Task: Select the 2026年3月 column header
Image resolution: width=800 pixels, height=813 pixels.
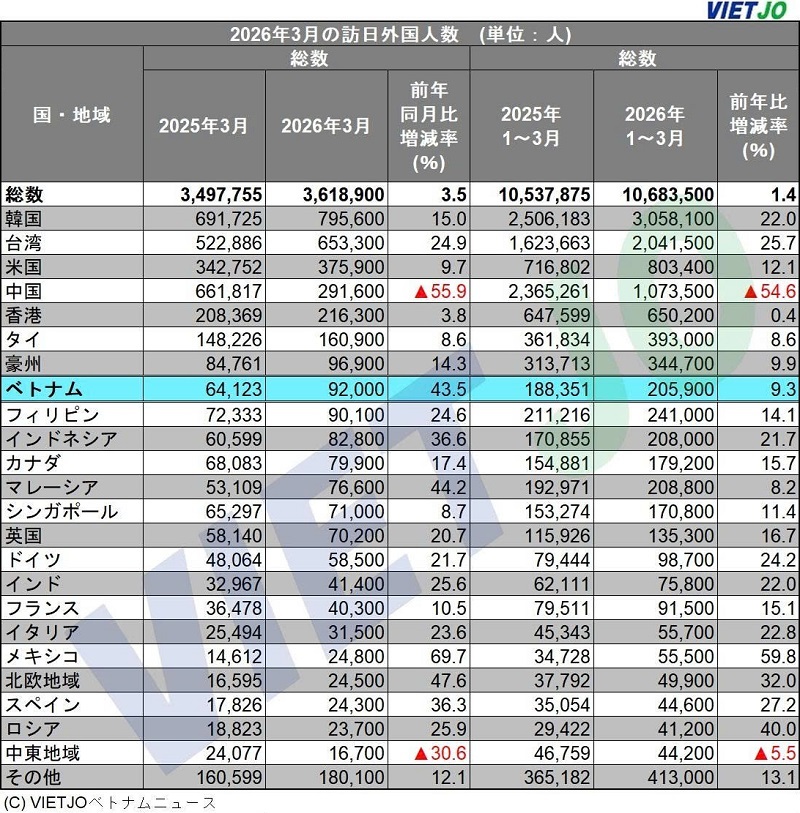Action: (326, 127)
